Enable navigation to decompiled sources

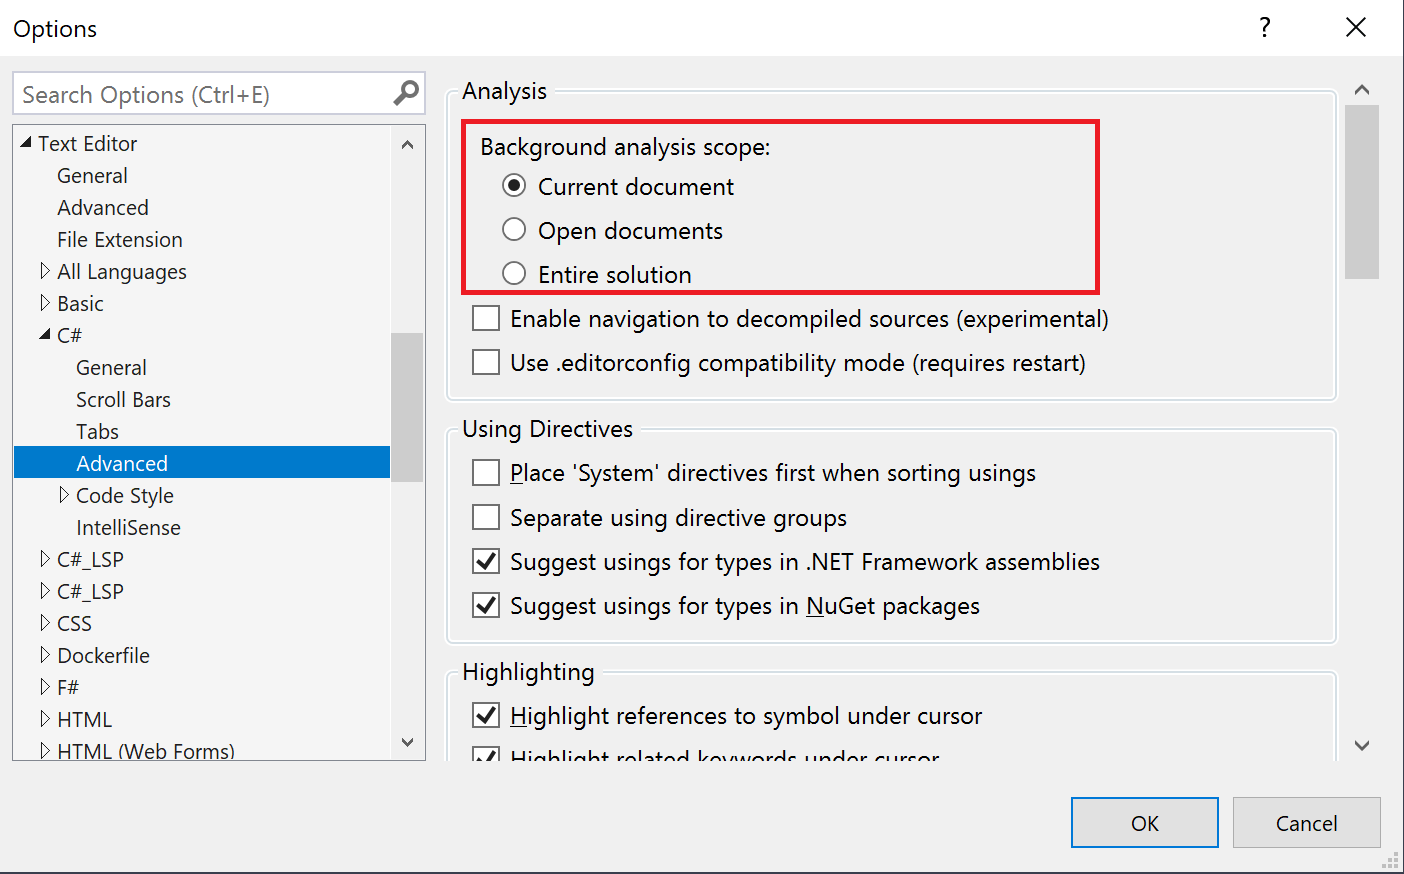click(485, 317)
